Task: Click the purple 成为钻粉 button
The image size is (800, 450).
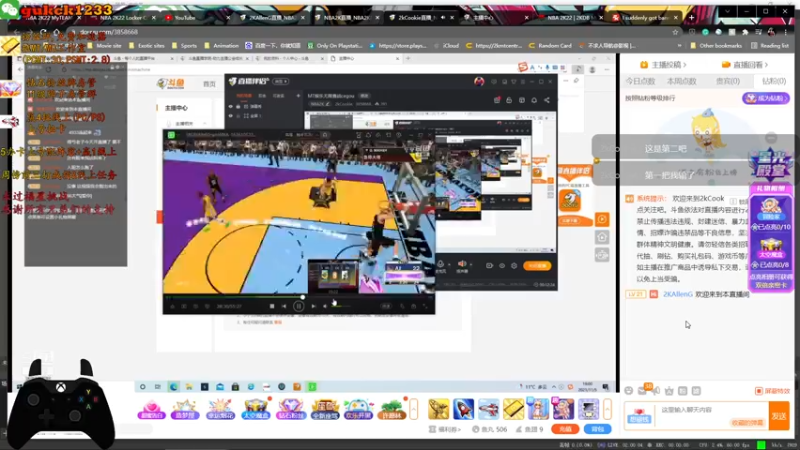Action: tap(765, 98)
